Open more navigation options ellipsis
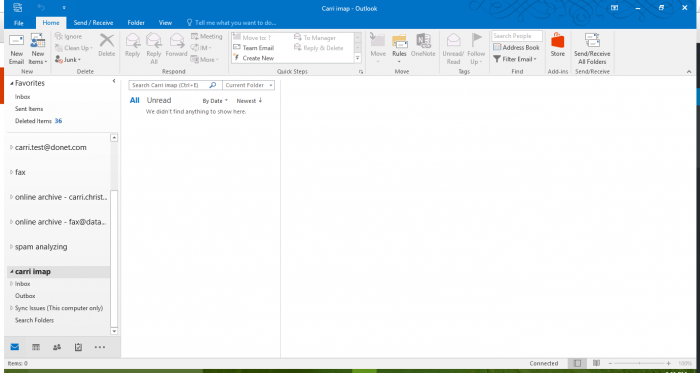This screenshot has width=700, height=373. point(100,347)
